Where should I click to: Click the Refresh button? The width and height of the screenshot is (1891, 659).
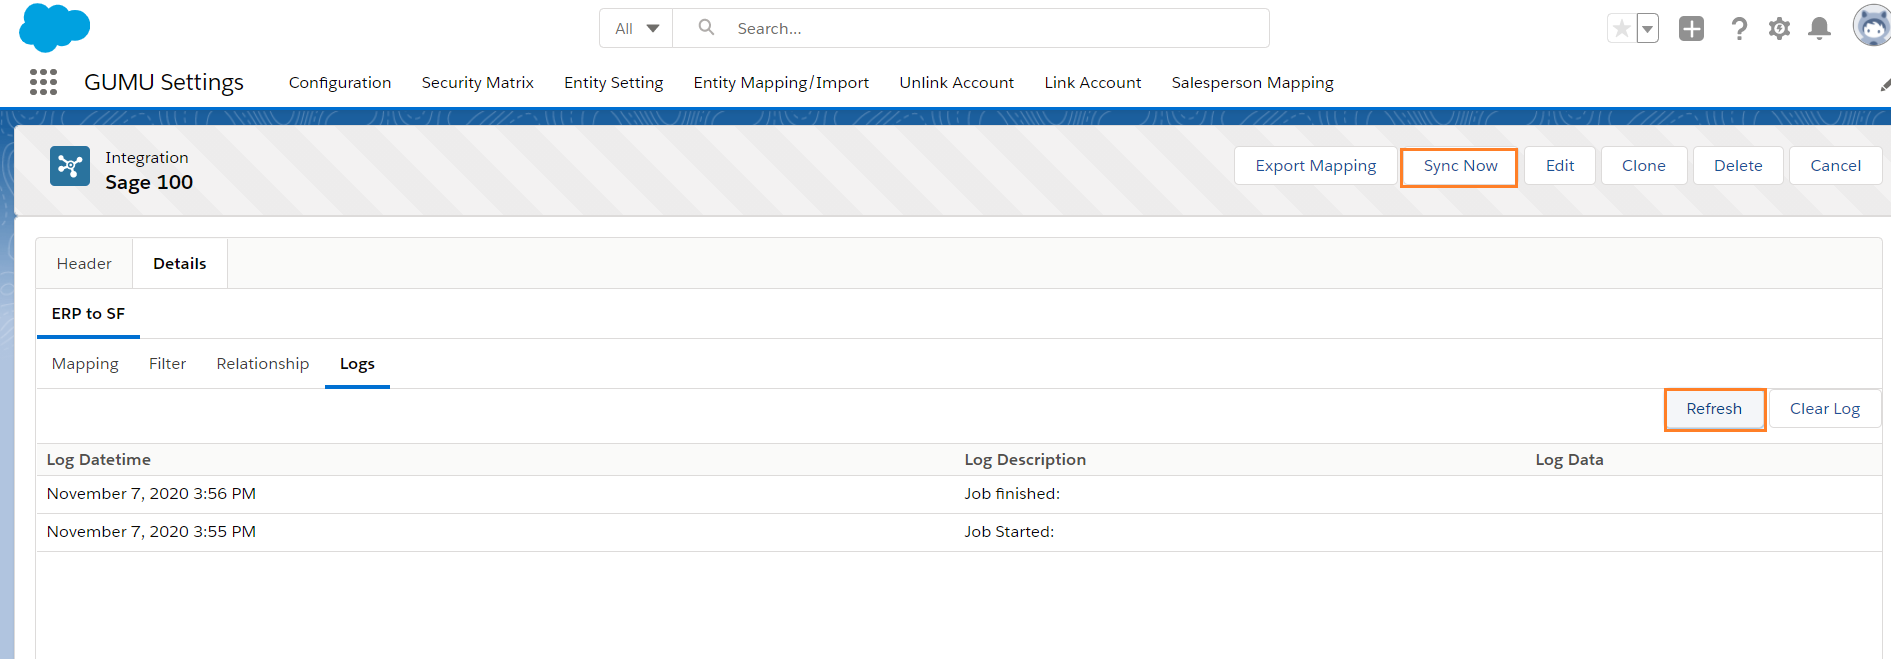pos(1714,409)
